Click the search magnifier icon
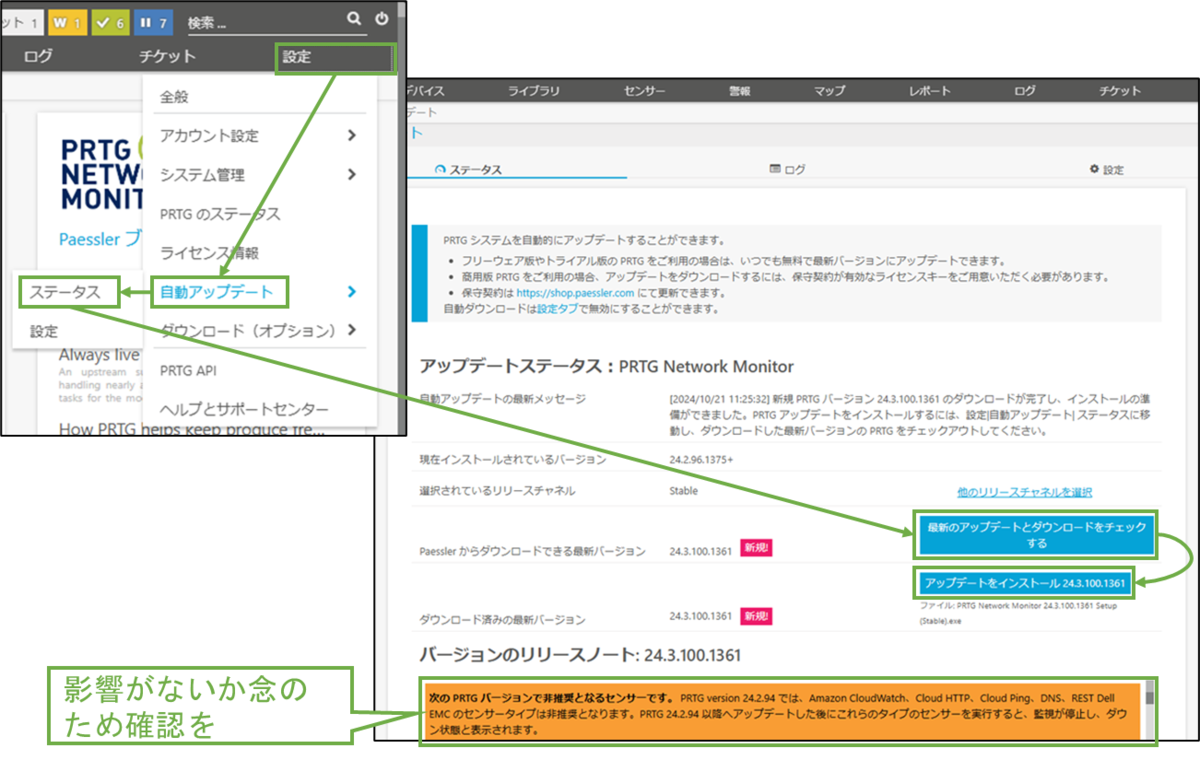The image size is (1200, 760). tap(354, 18)
